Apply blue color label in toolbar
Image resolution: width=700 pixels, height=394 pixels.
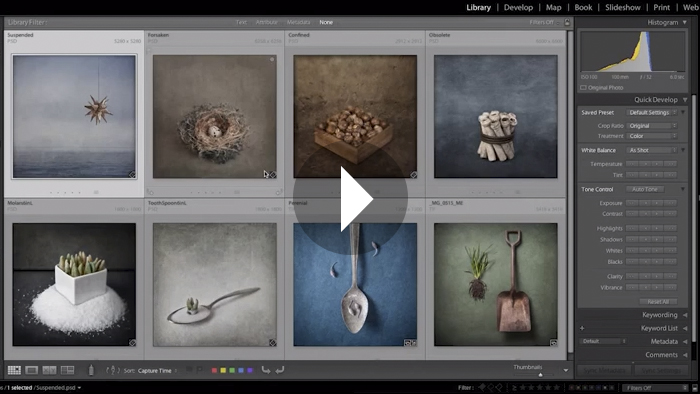tap(241, 370)
